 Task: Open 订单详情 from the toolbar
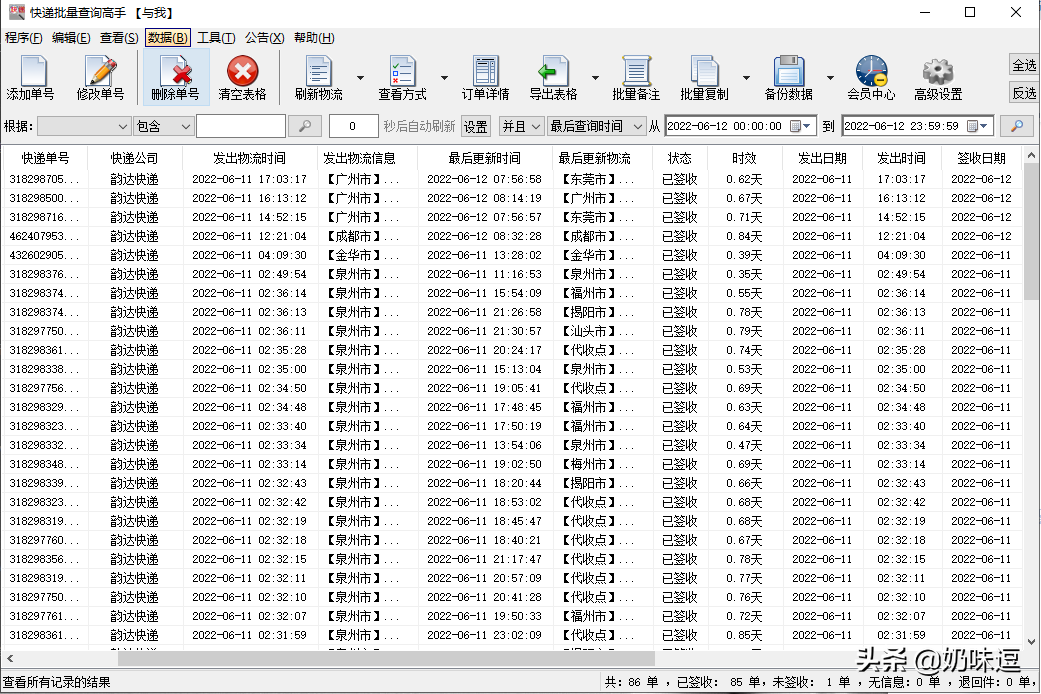tap(485, 78)
